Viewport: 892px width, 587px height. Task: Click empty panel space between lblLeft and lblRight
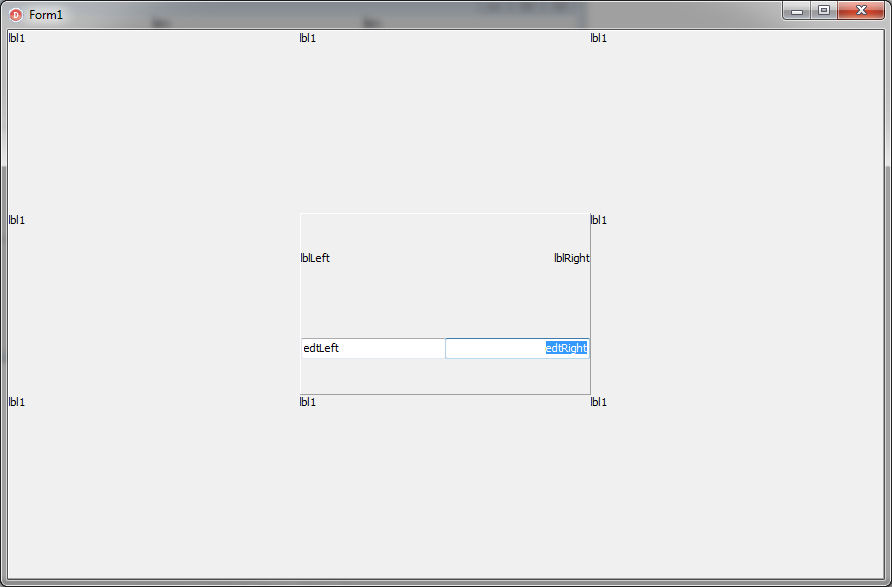point(440,258)
